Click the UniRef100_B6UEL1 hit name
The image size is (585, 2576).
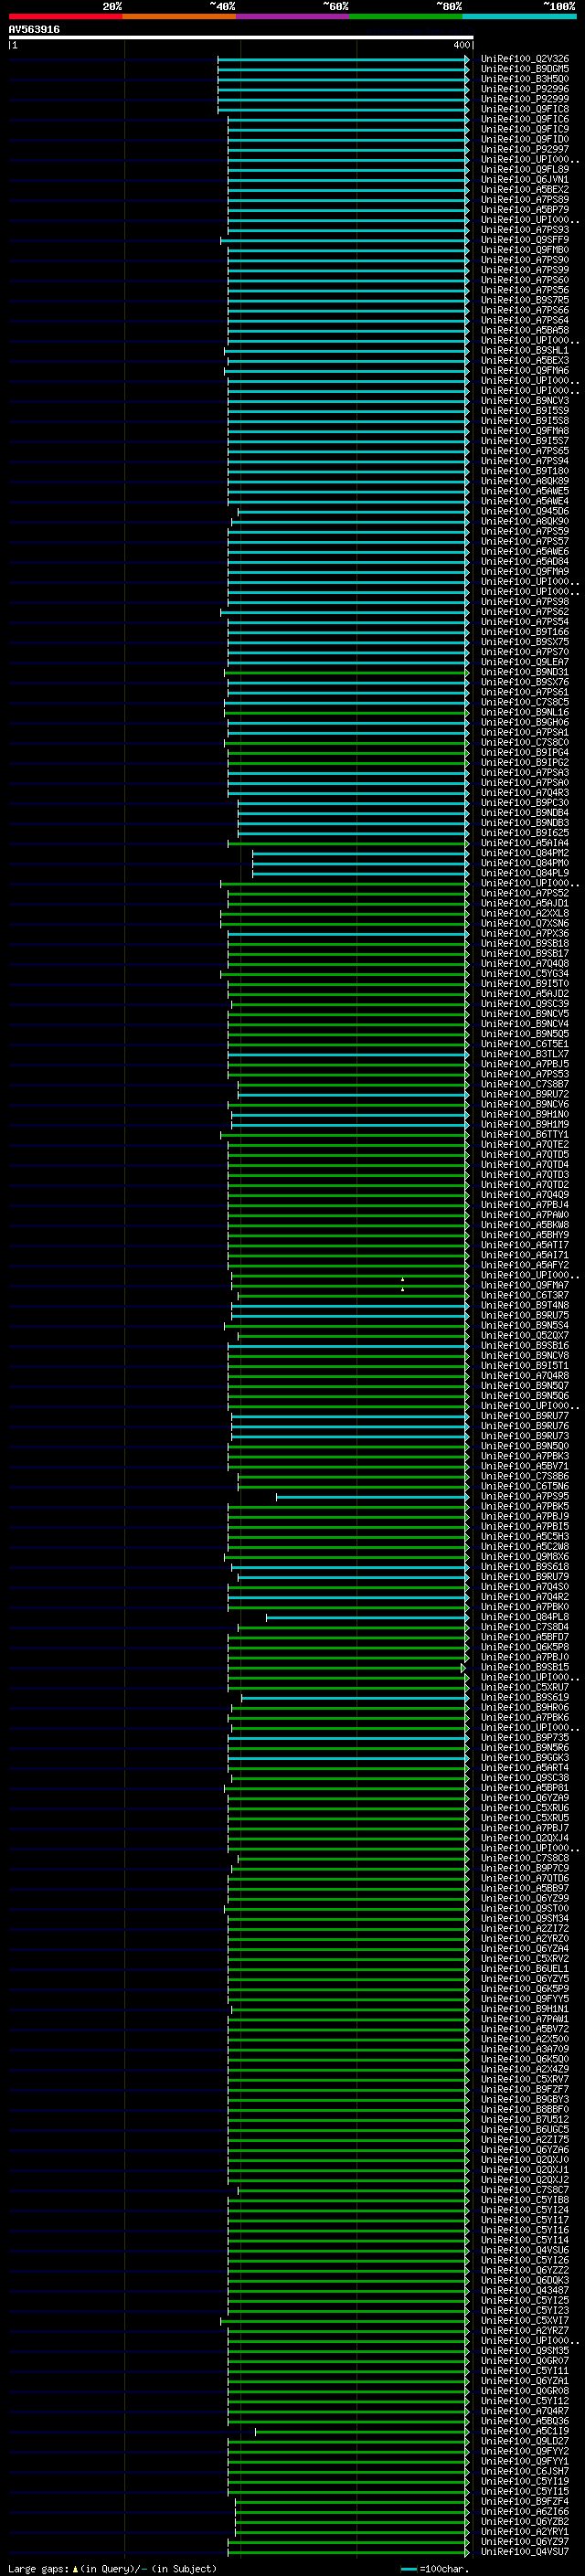pyautogui.click(x=525, y=1968)
